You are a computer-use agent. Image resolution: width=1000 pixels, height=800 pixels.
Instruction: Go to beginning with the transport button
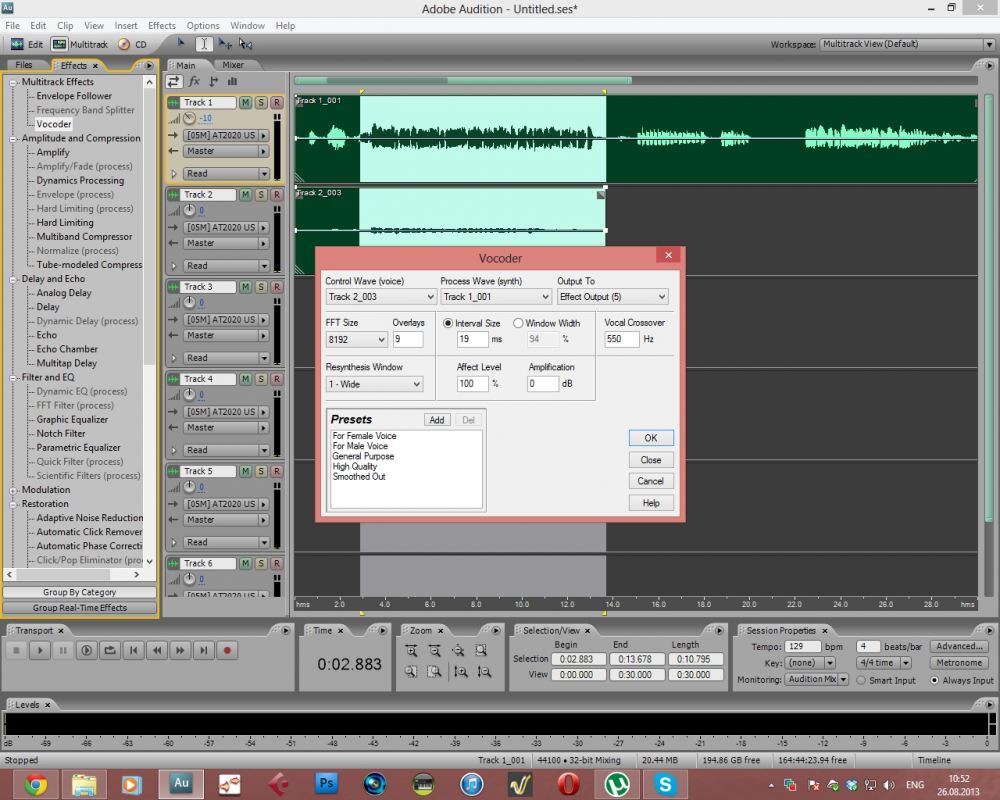133,651
